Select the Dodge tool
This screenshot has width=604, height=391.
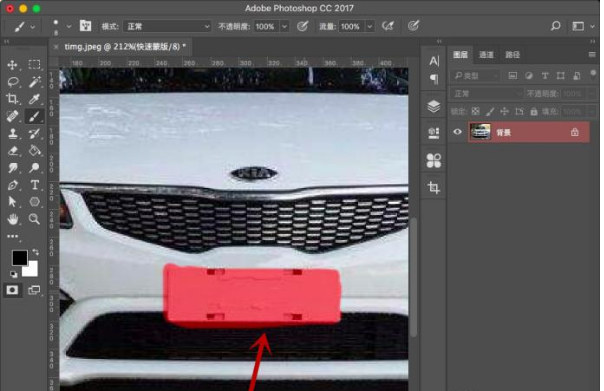click(x=34, y=168)
